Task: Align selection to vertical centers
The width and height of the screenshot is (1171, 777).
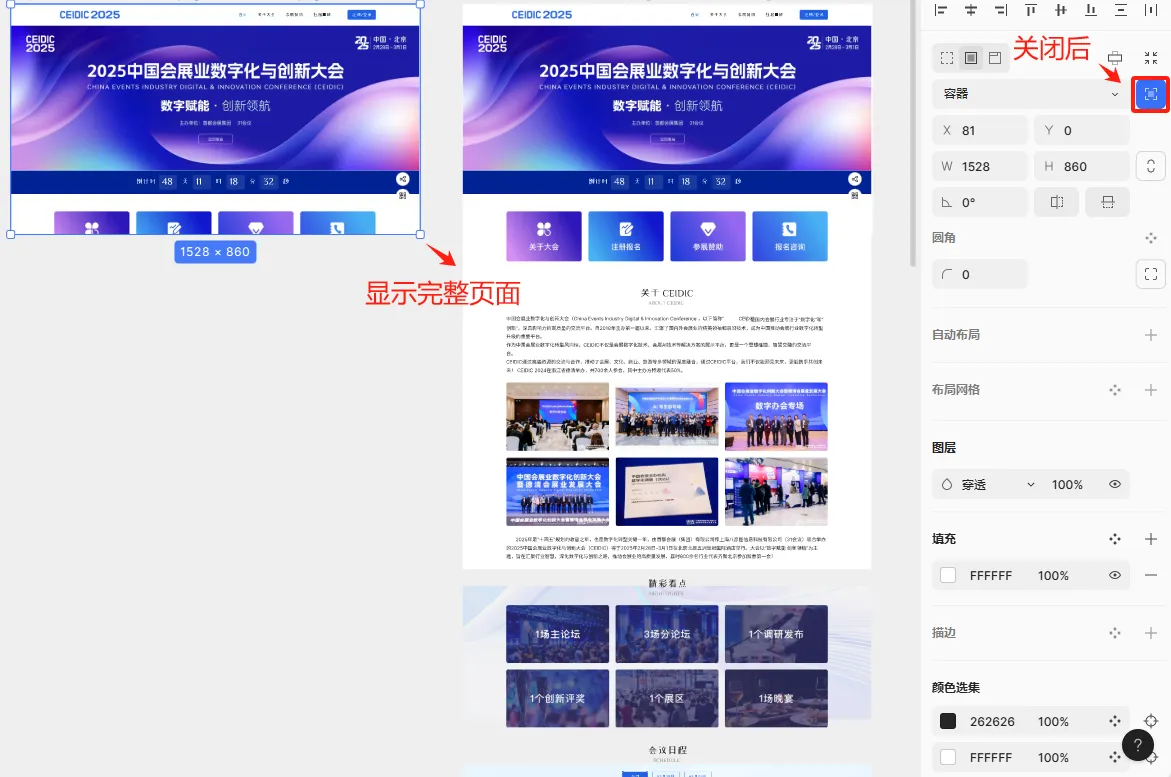Action: point(1060,10)
